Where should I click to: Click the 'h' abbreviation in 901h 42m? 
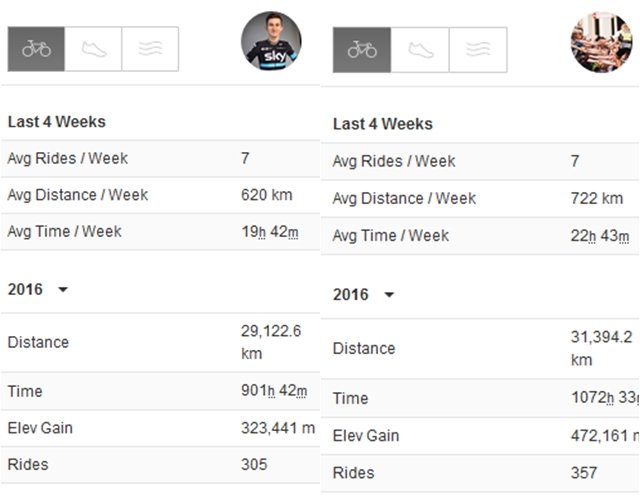(271, 391)
